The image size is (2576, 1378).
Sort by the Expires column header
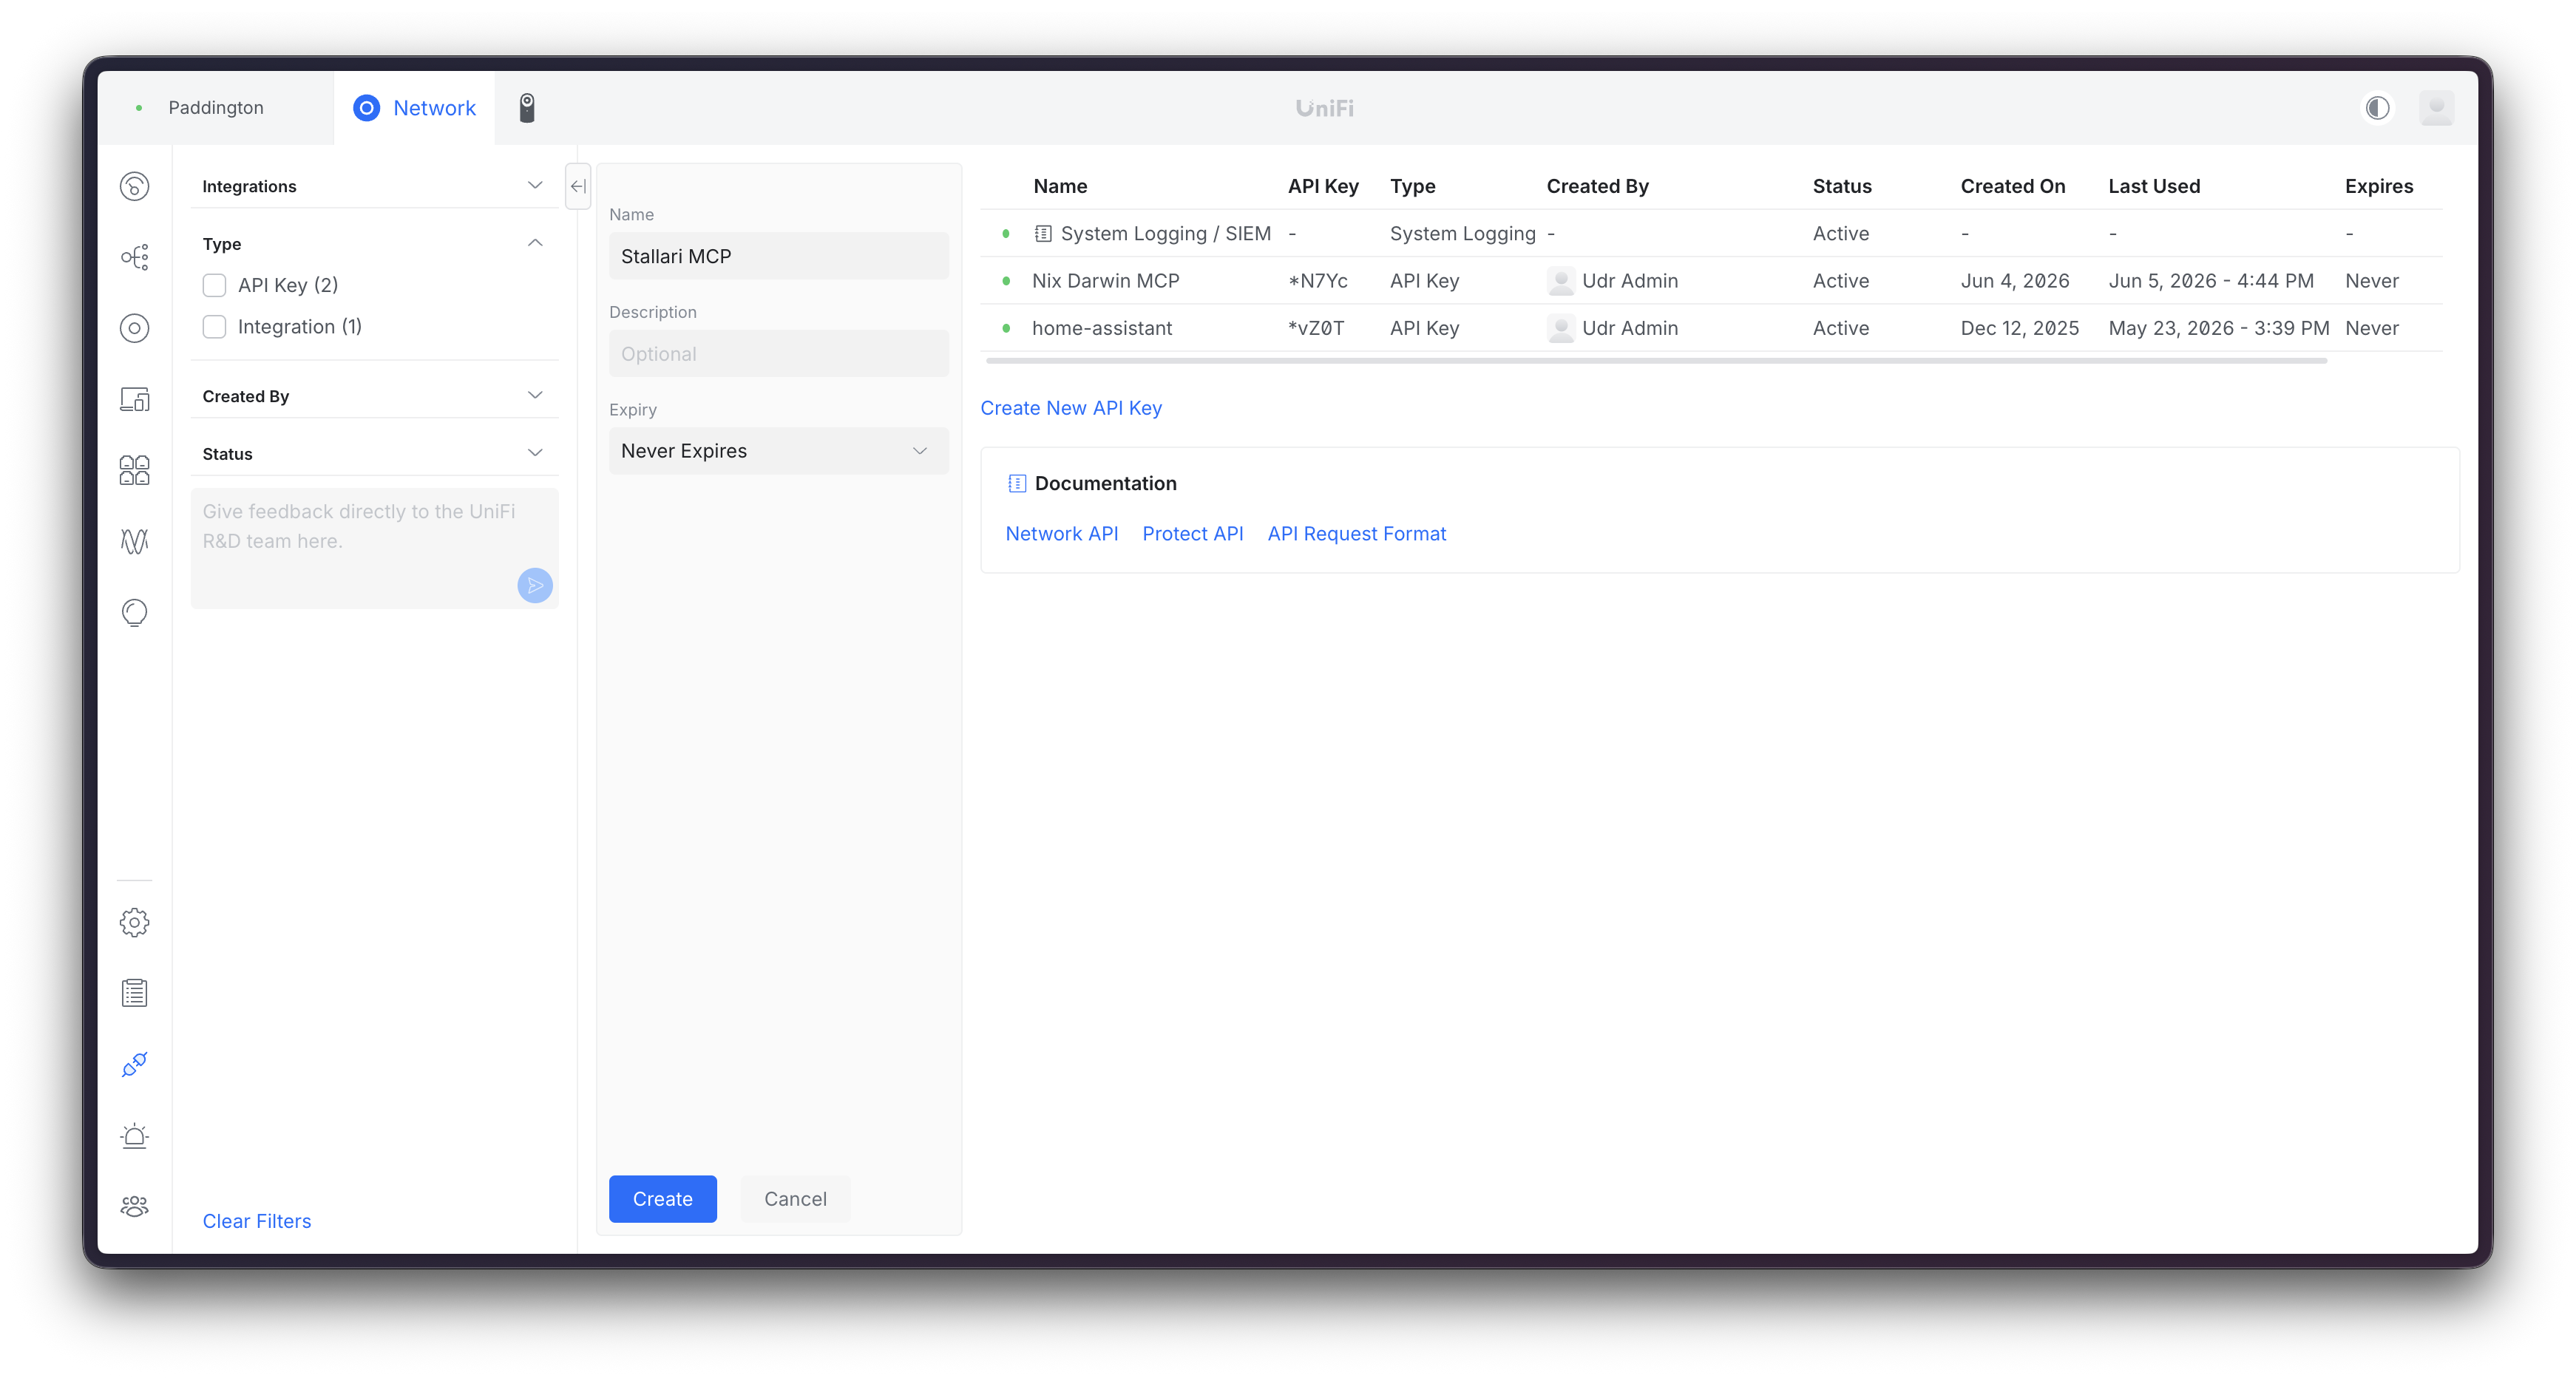2378,186
